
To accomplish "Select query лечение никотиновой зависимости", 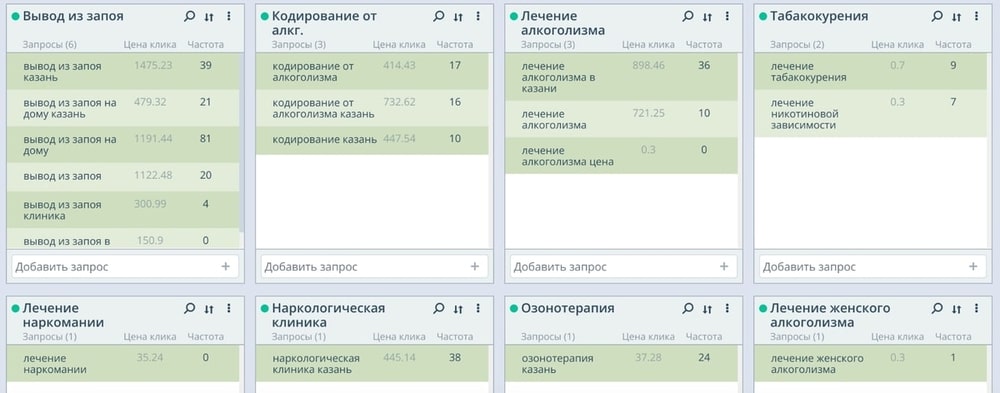I will pos(871,114).
